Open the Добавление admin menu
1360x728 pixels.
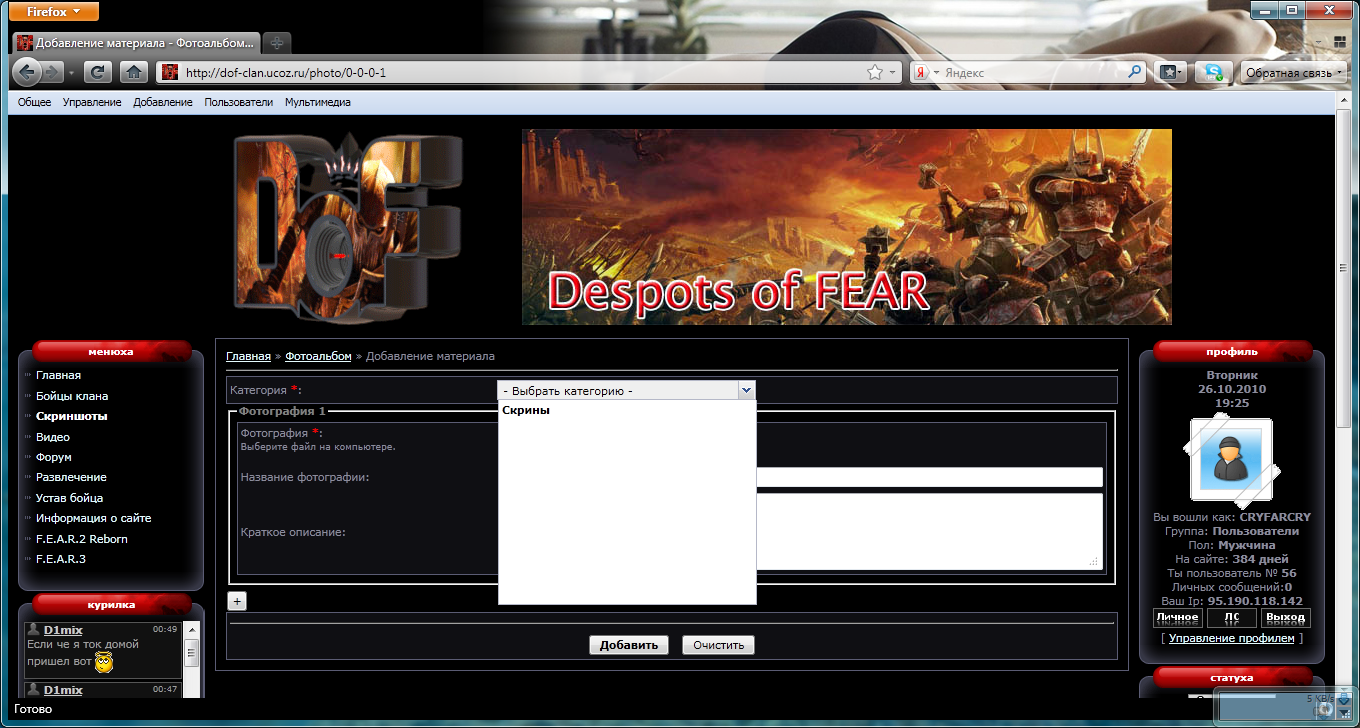pyautogui.click(x=163, y=102)
